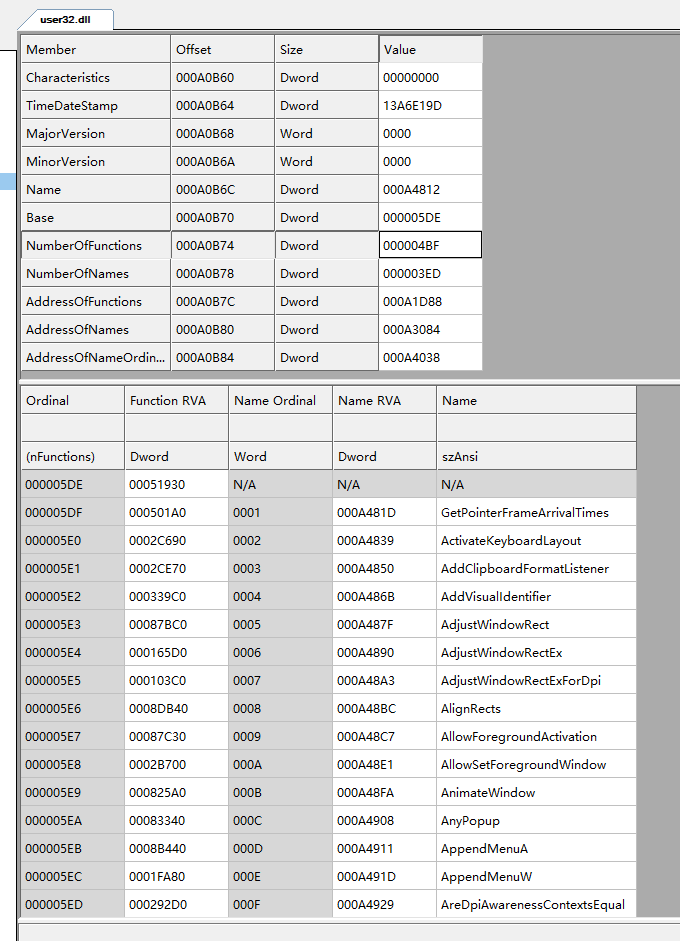This screenshot has width=680, height=941.
Task: Click the value 000A3084
Action: click(x=430, y=329)
